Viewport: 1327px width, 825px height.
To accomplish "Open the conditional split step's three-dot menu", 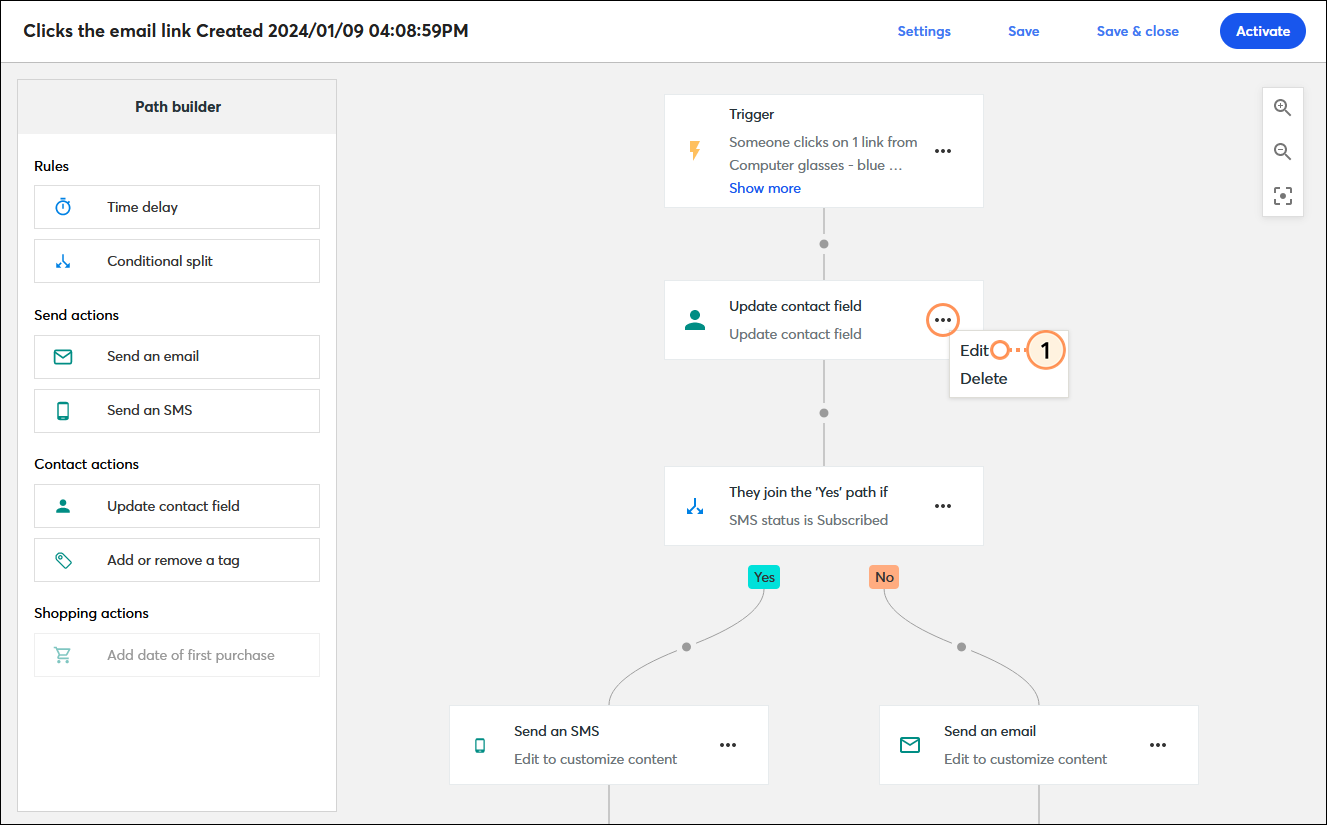I will point(943,506).
